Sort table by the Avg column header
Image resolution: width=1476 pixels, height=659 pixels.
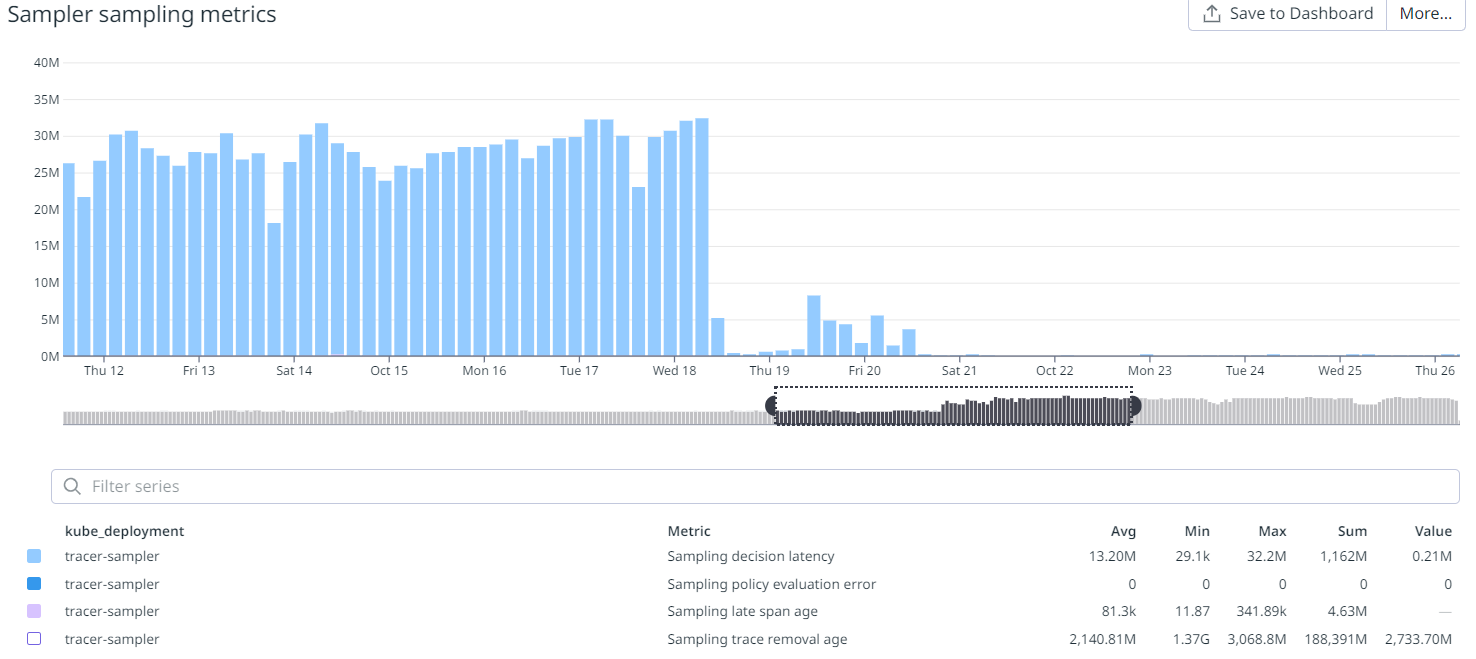pos(1123,531)
